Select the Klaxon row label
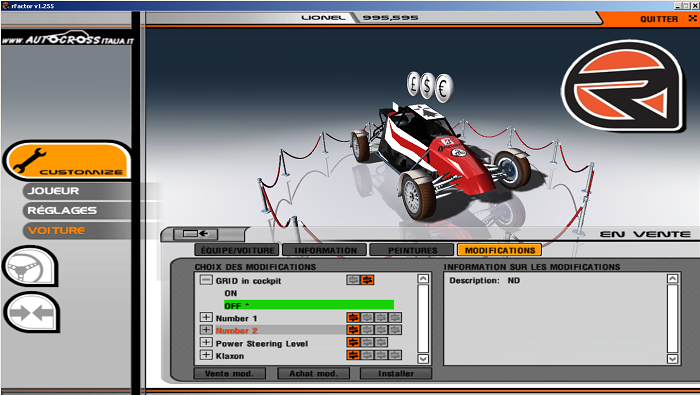This screenshot has height=395, width=700. point(230,356)
